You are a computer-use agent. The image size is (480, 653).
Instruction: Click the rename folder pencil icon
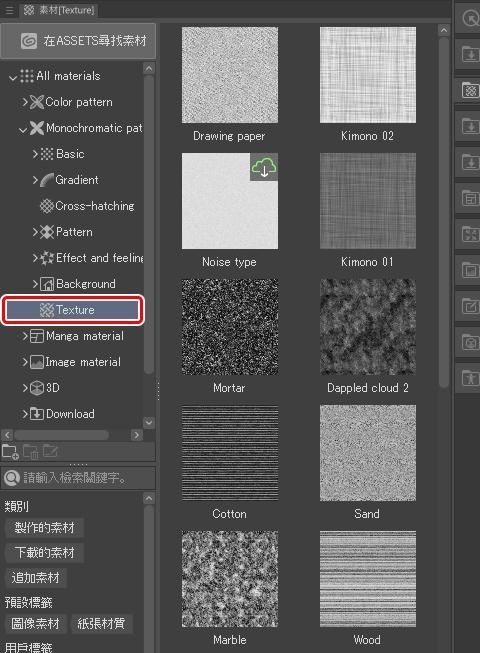[x=50, y=451]
